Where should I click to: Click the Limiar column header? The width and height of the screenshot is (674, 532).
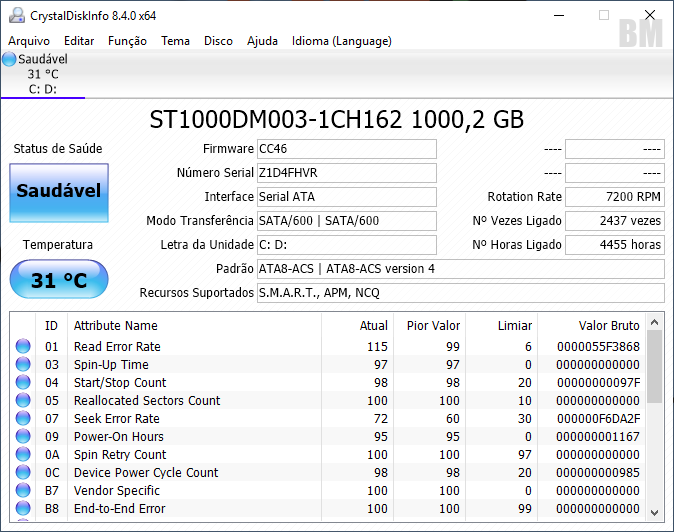tap(502, 326)
